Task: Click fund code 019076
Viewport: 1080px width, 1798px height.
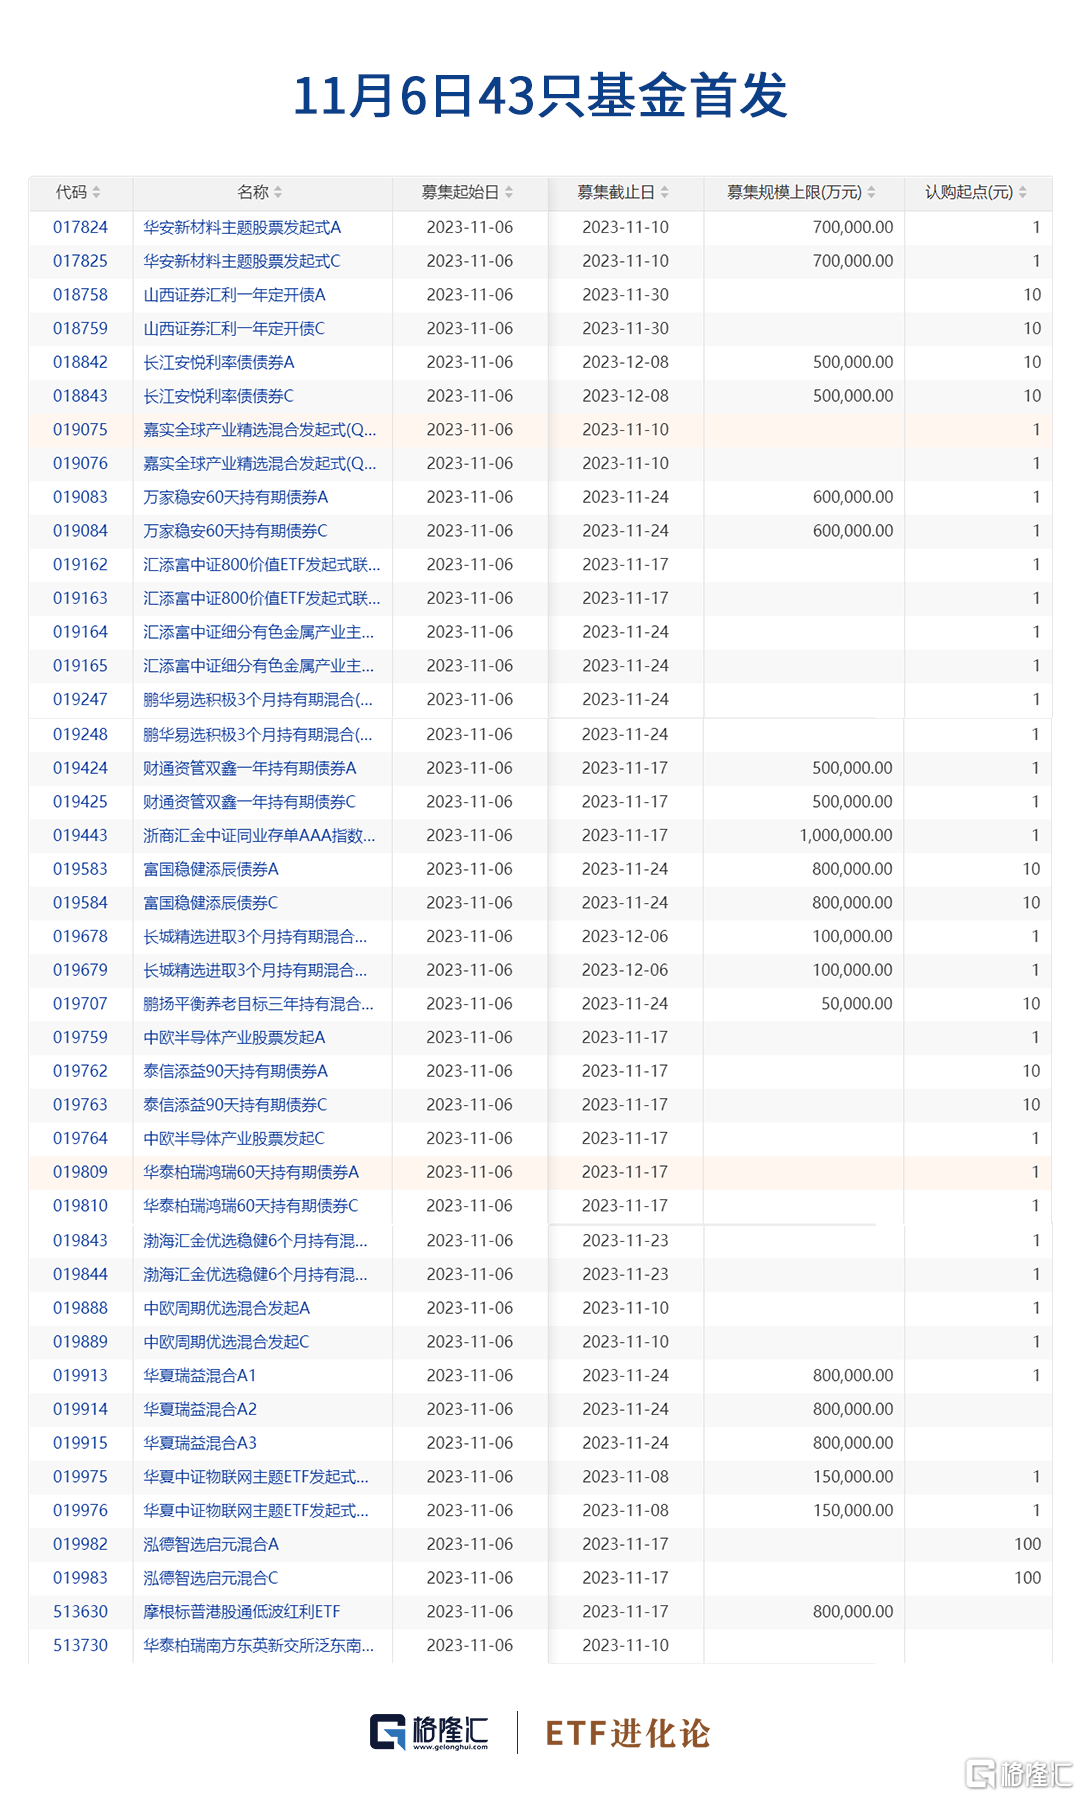Action: pyautogui.click(x=80, y=463)
